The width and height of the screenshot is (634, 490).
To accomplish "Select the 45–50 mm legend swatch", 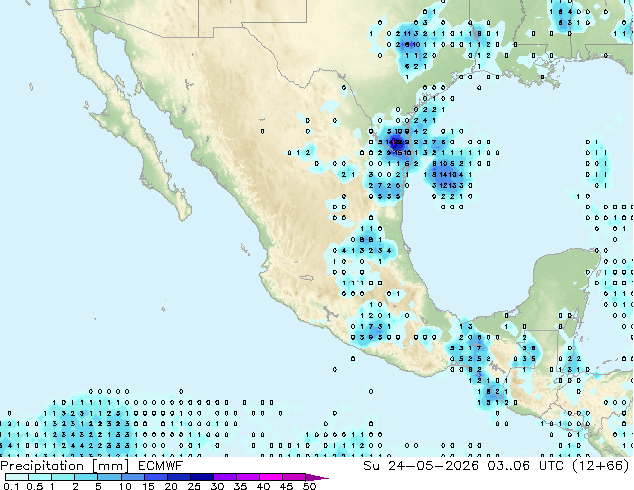I will 294,477.
